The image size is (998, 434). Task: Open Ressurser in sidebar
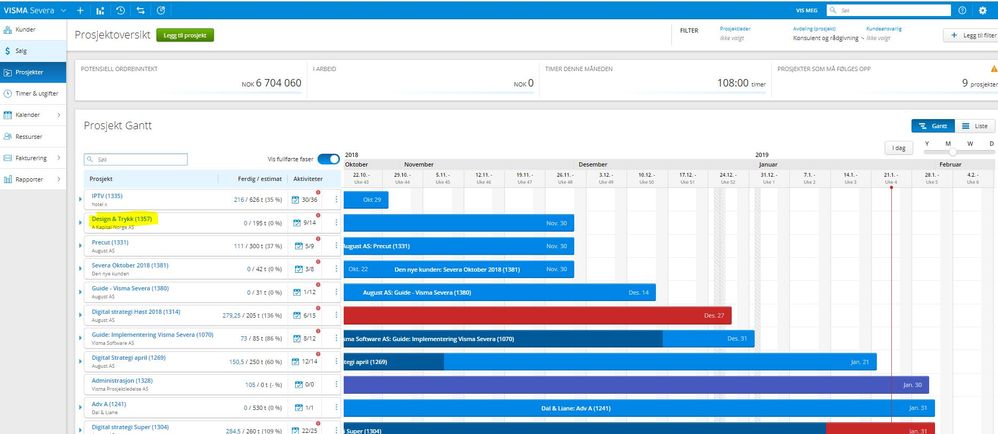[x=33, y=136]
